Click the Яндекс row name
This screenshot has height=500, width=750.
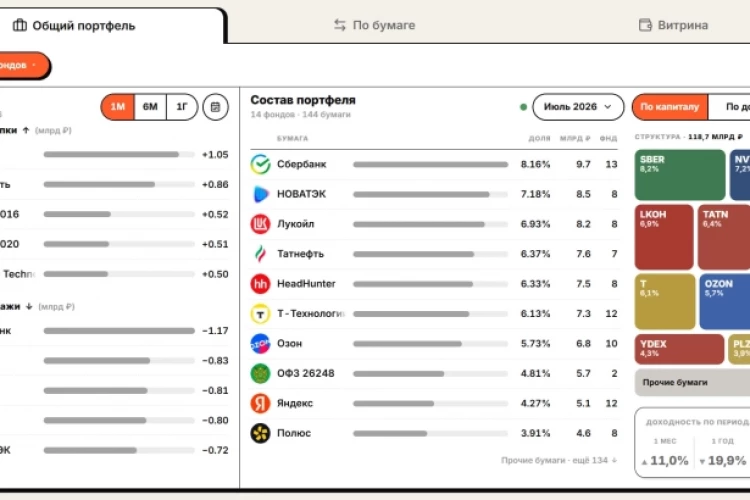click(295, 403)
